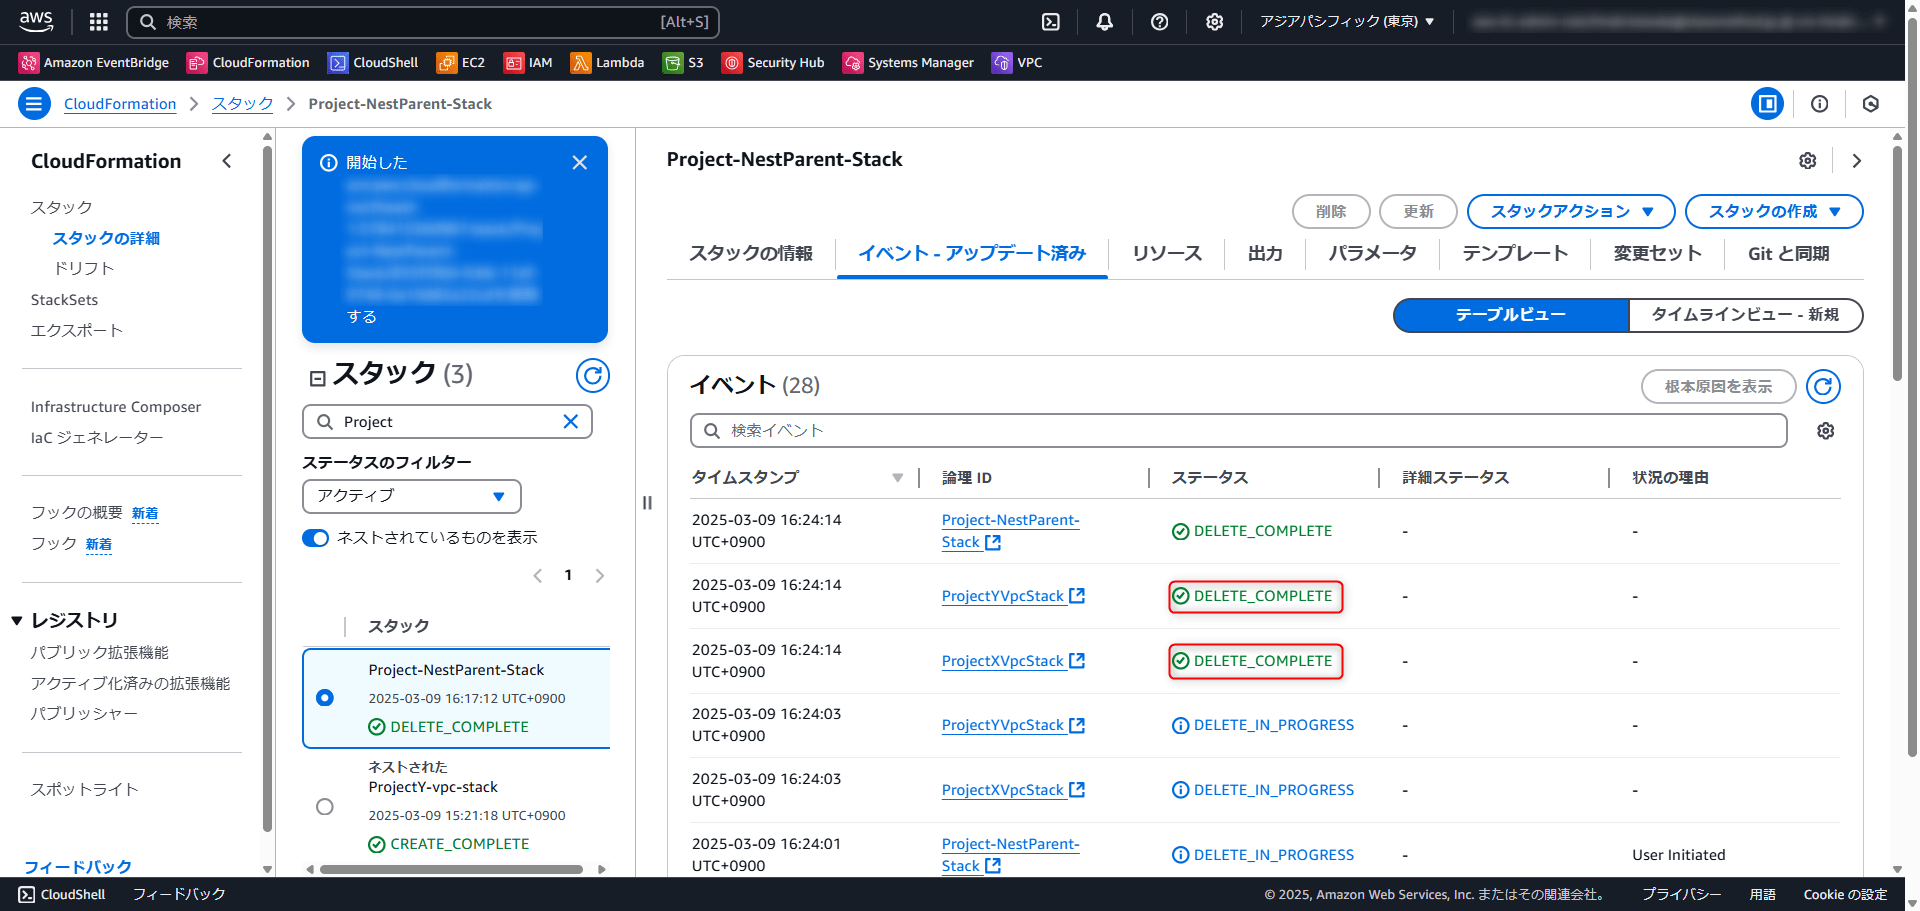
Task: Select the Project-NestParent-Stack radio button
Action: pyautogui.click(x=325, y=697)
